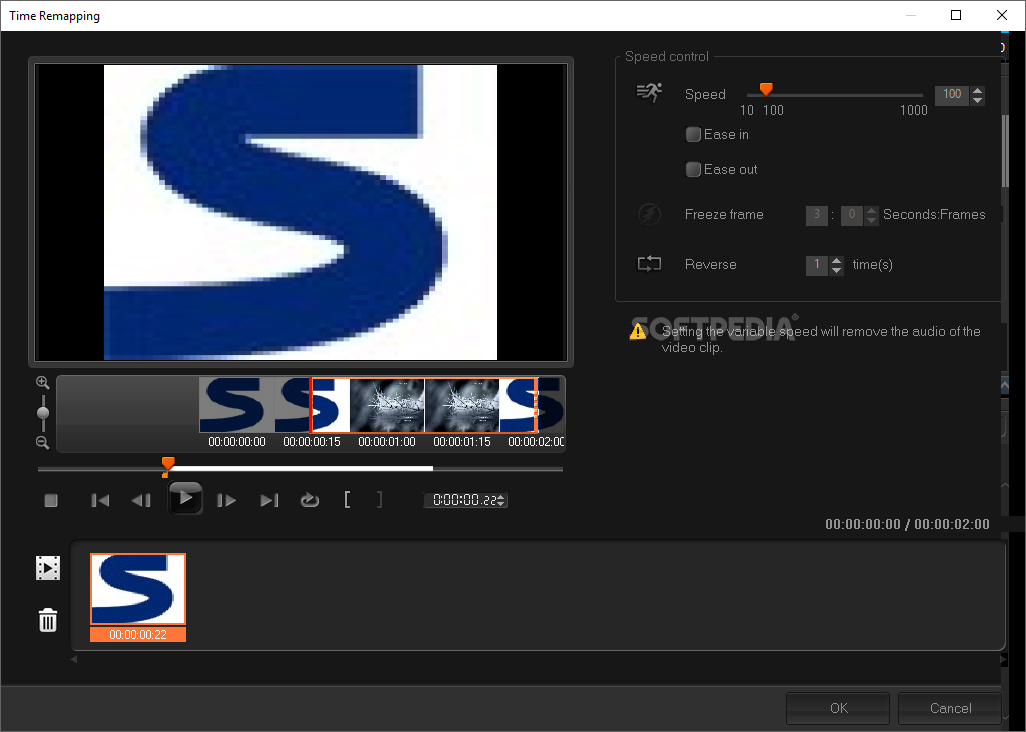Click the filmstrip frame at 00:00:00:00
Viewport: 1026px width, 732px height.
tap(236, 405)
